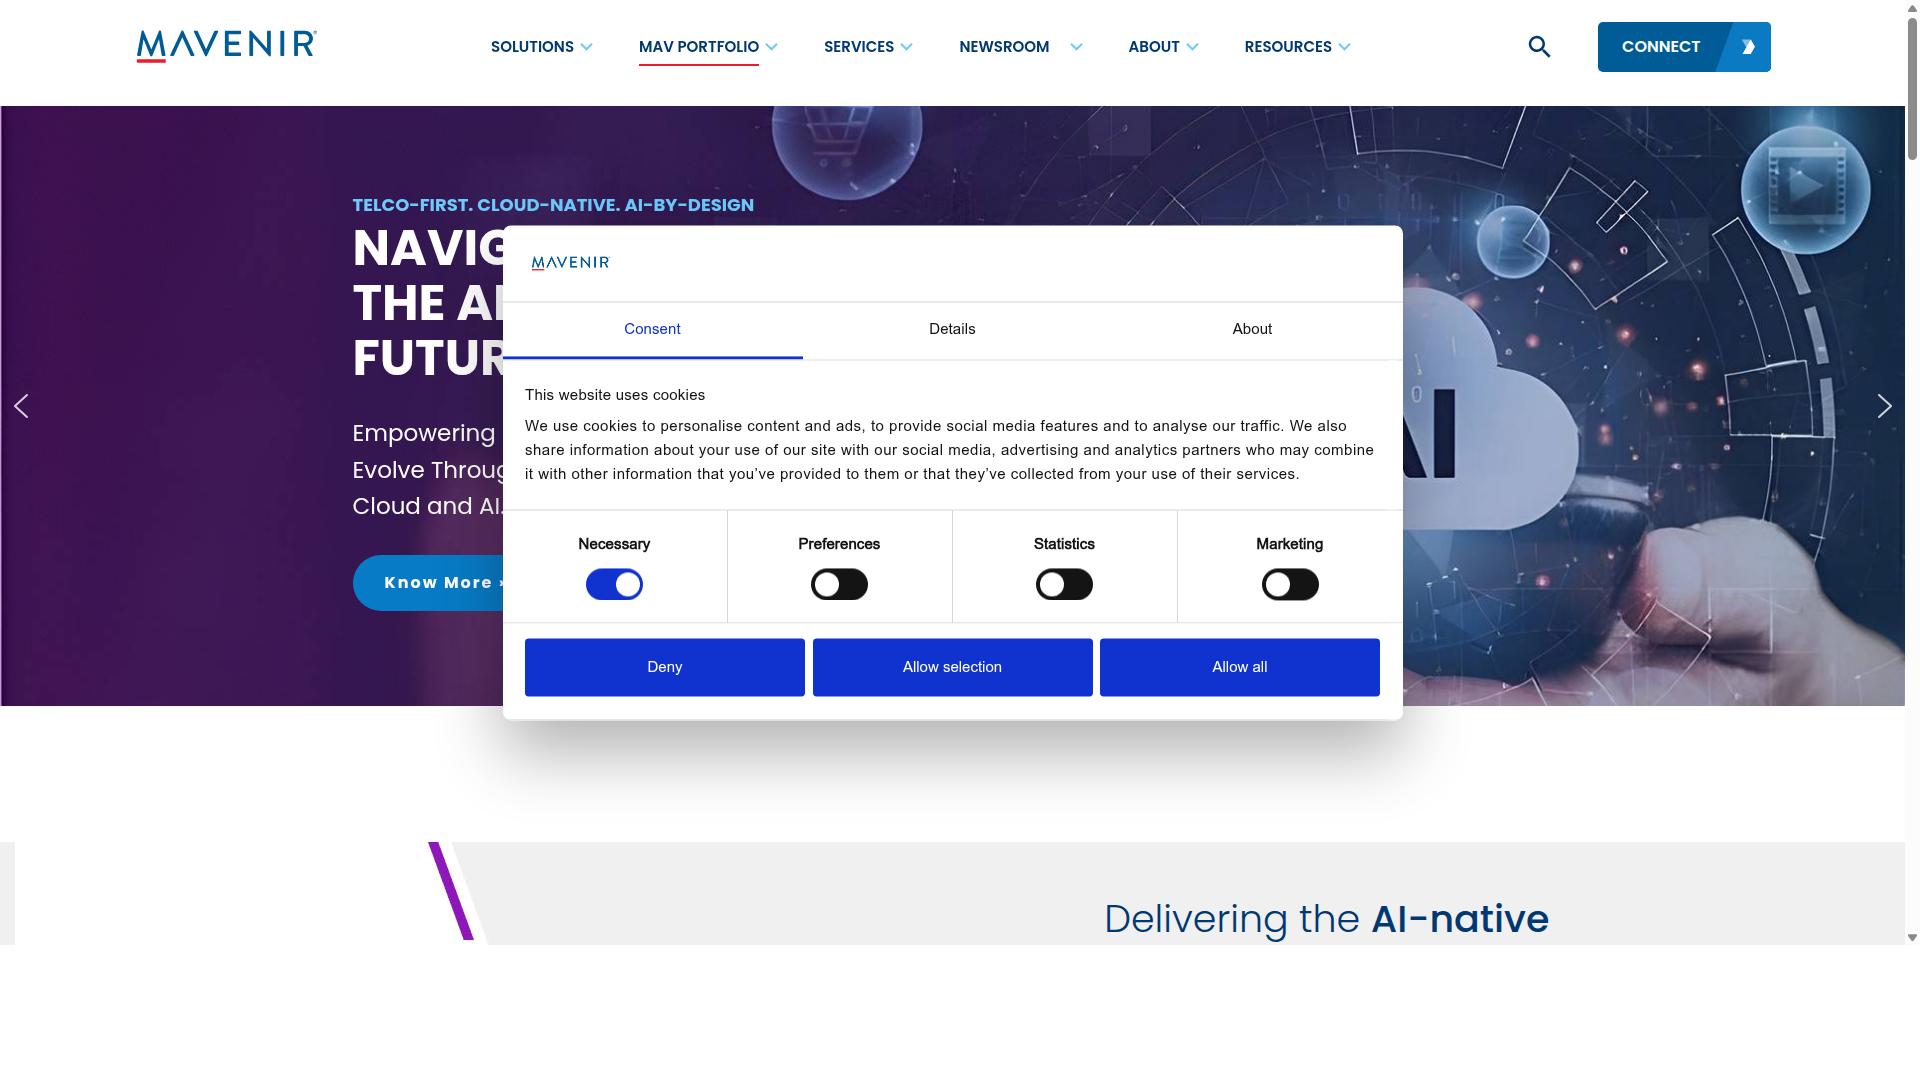Click the CONNECT button

pyautogui.click(x=1684, y=47)
